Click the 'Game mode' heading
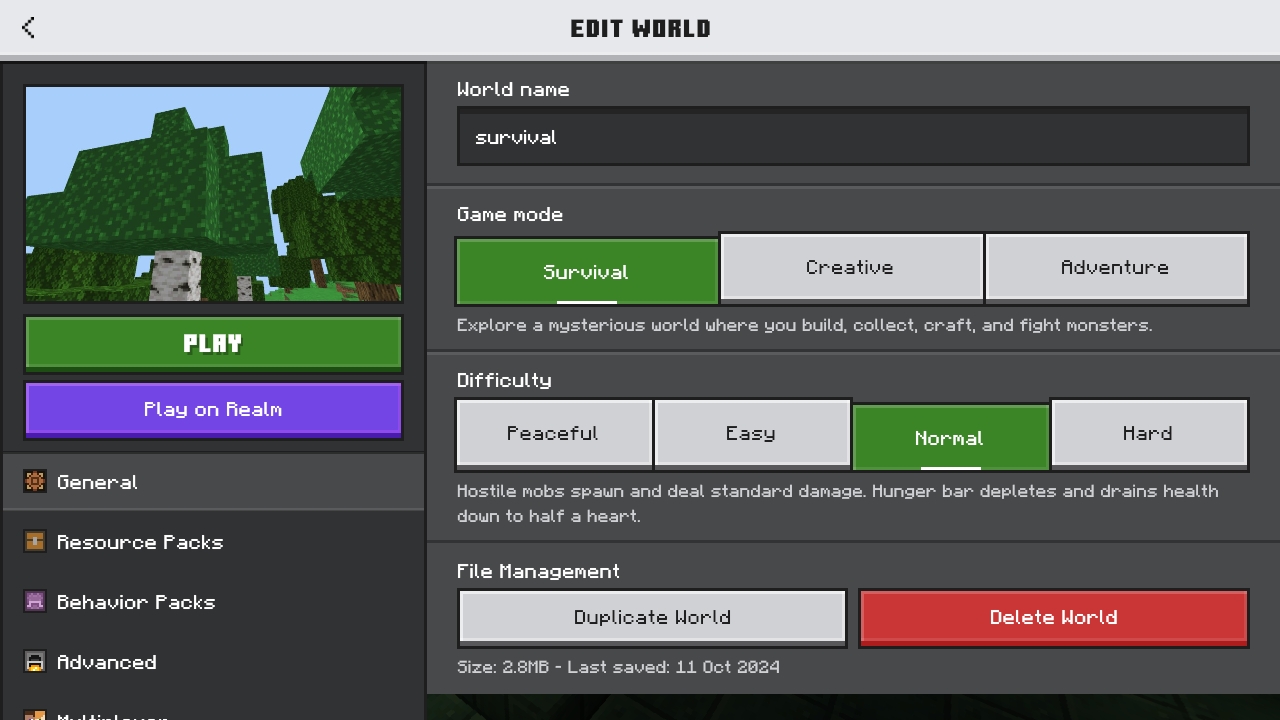1280x720 pixels. tap(510, 214)
